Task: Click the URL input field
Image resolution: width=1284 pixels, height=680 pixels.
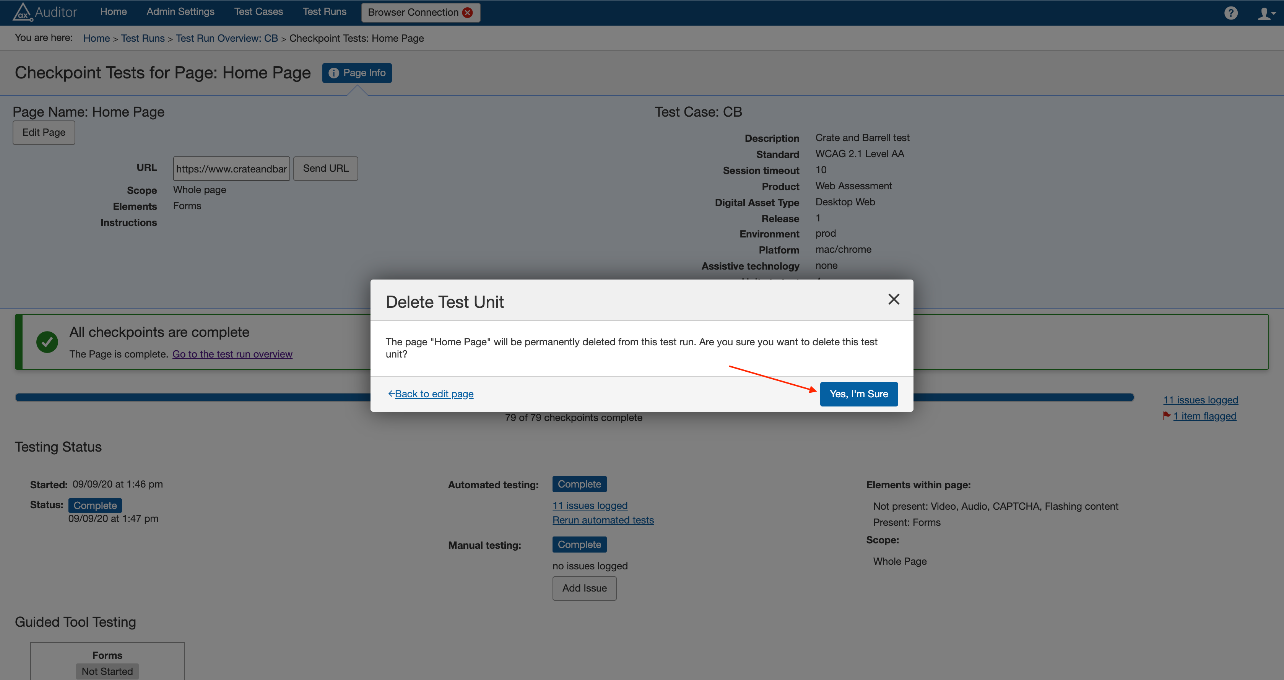Action: point(231,169)
